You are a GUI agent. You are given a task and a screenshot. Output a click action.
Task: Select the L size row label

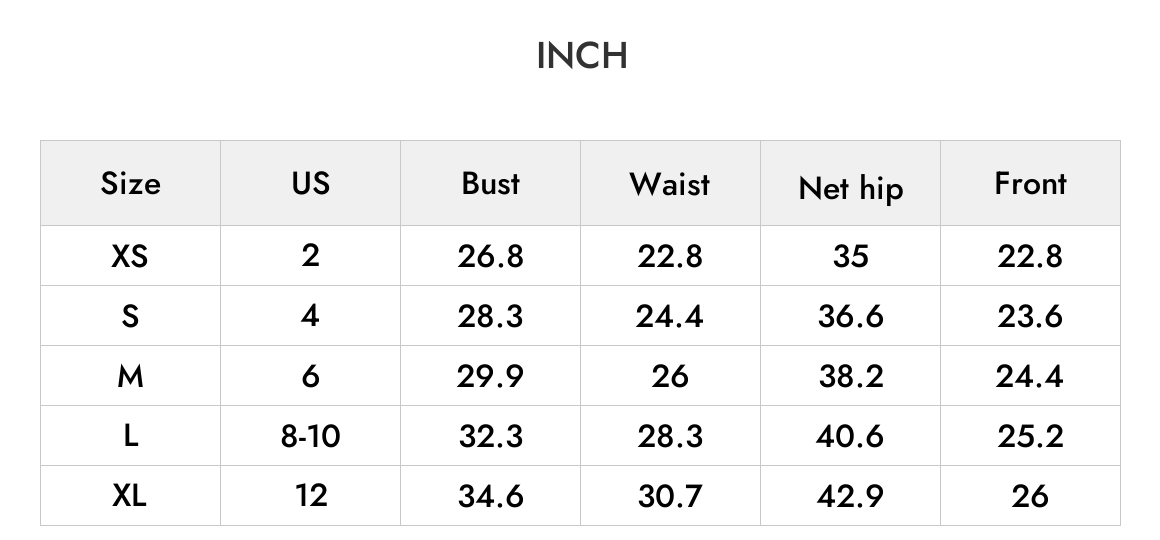pos(130,436)
